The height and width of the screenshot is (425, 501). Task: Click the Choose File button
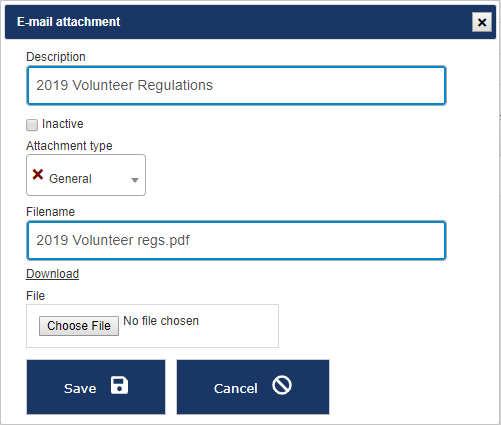point(79,326)
